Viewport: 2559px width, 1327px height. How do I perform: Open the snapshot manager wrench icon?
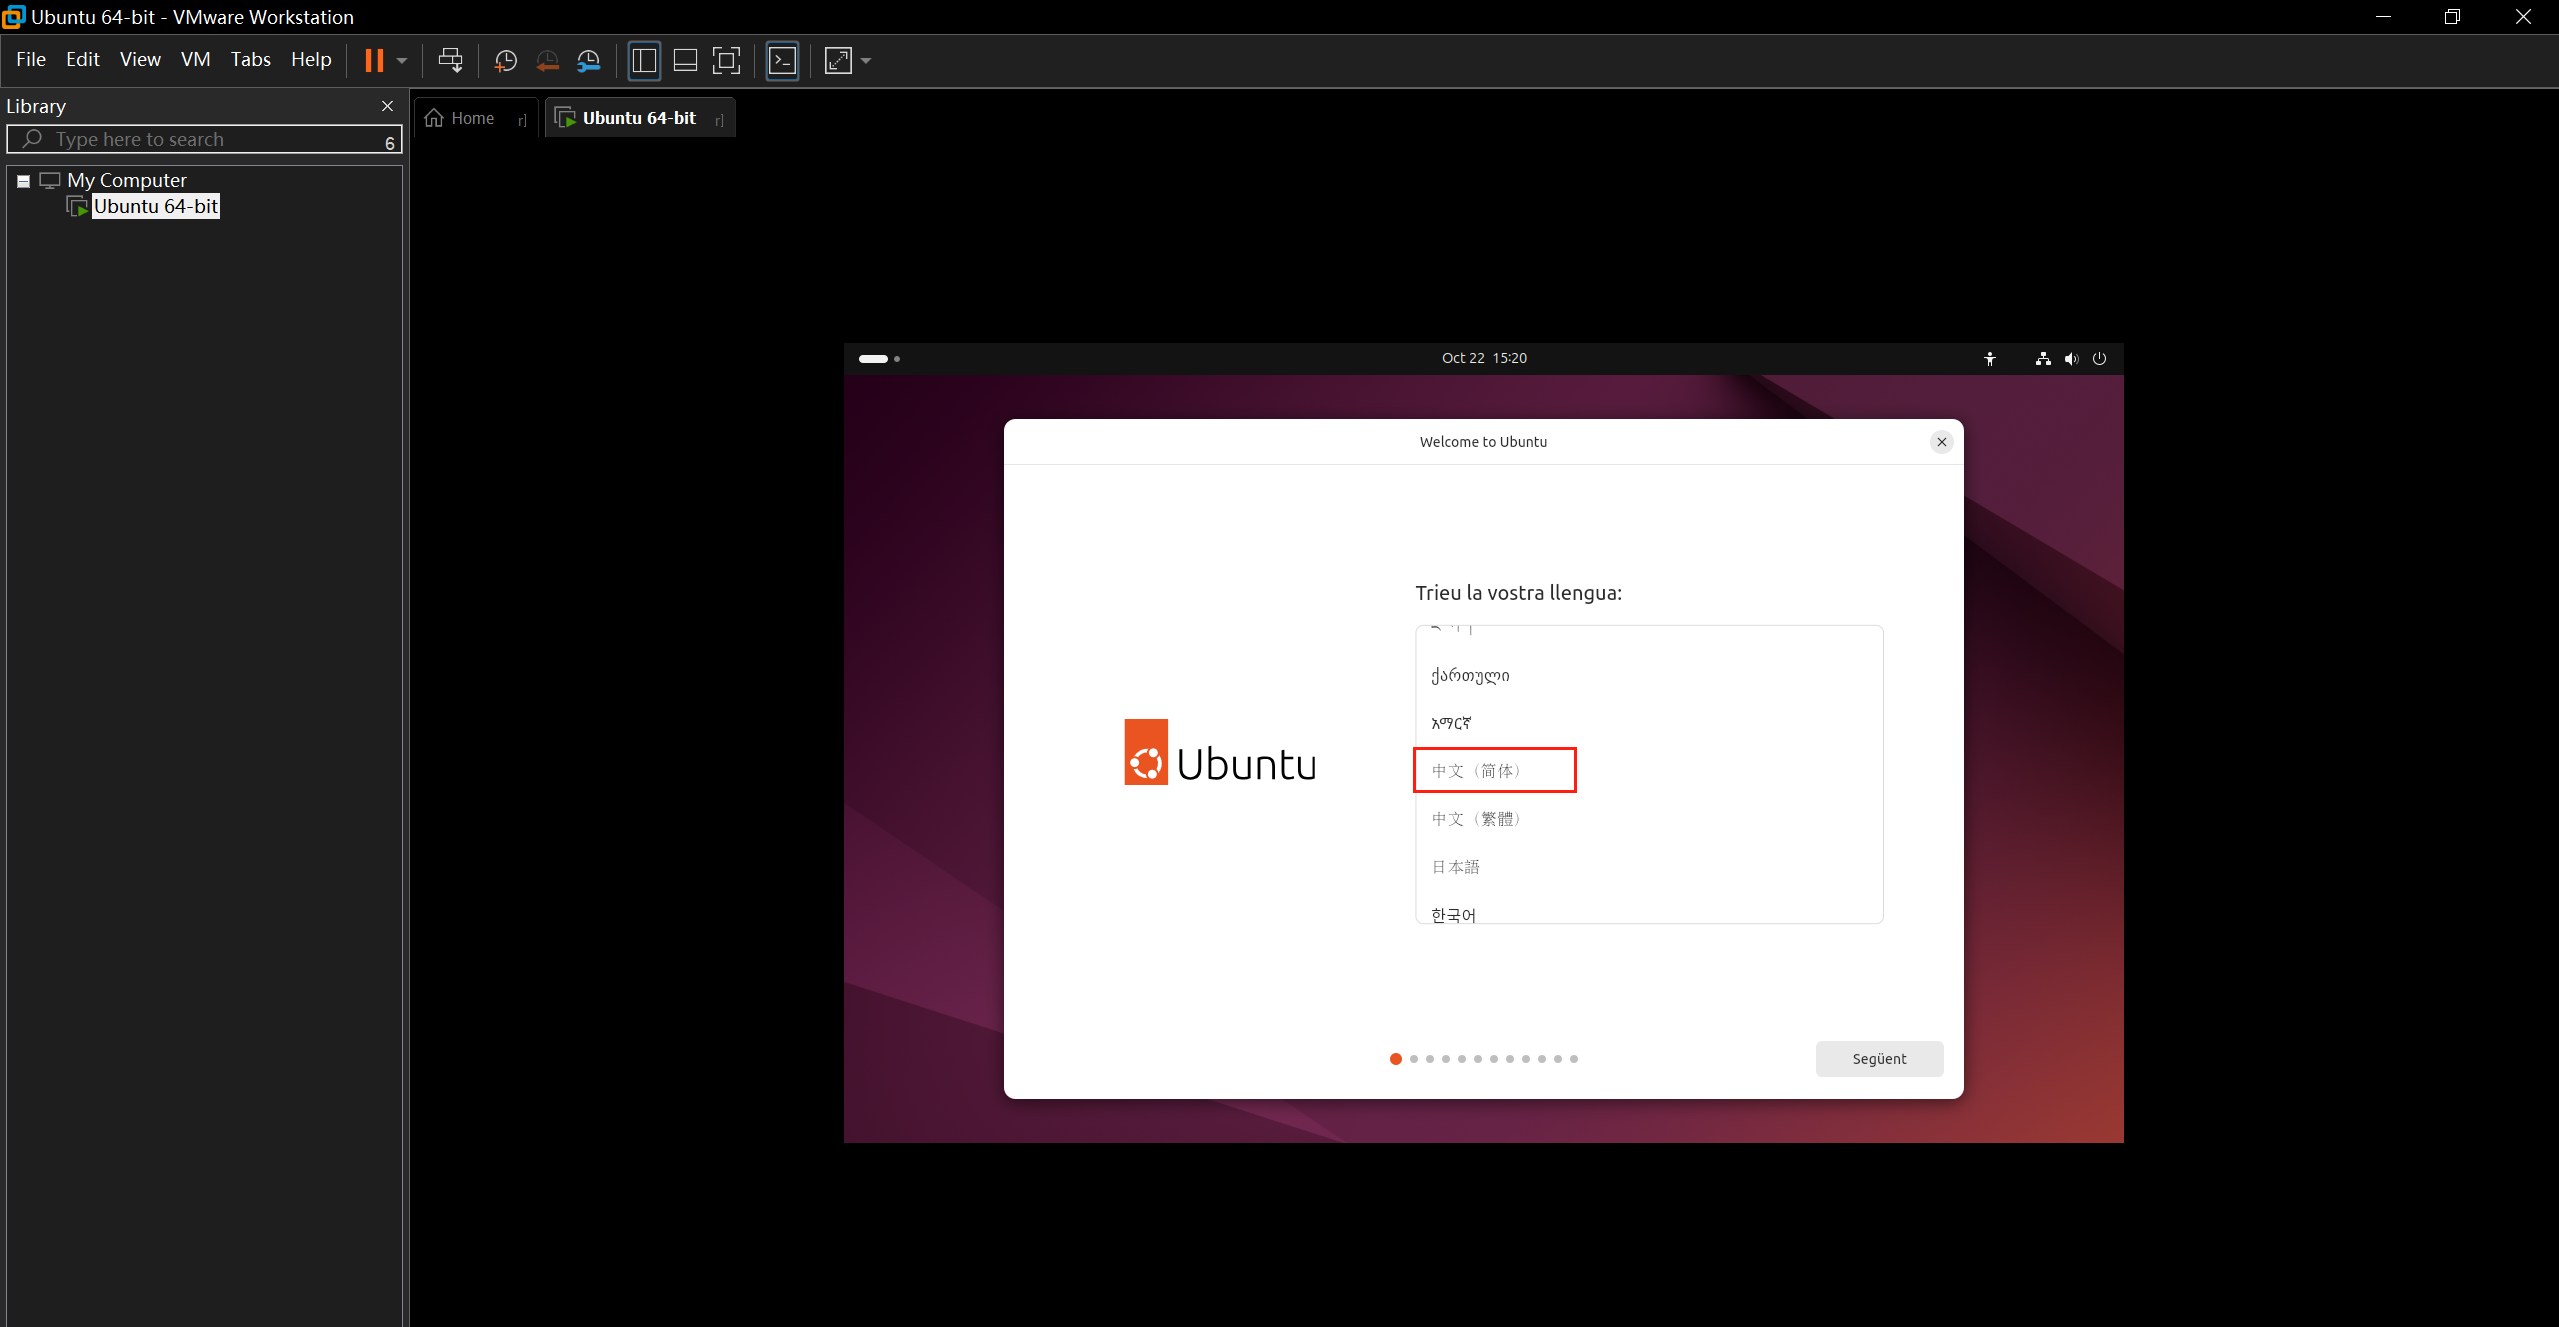click(x=589, y=61)
